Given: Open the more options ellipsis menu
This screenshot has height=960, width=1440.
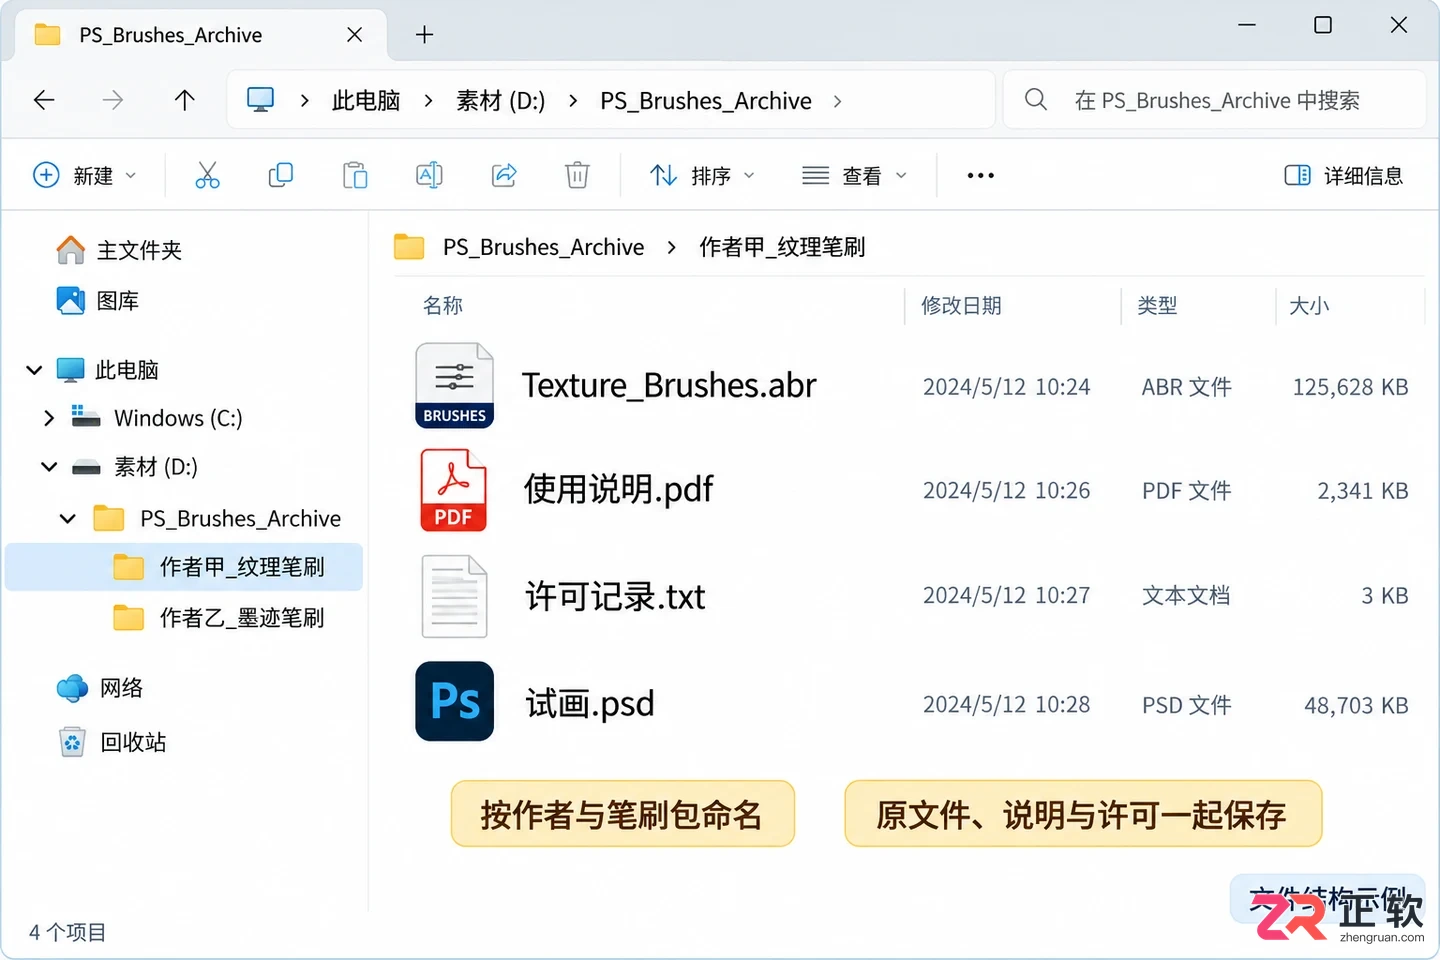Looking at the screenshot, I should [x=980, y=176].
